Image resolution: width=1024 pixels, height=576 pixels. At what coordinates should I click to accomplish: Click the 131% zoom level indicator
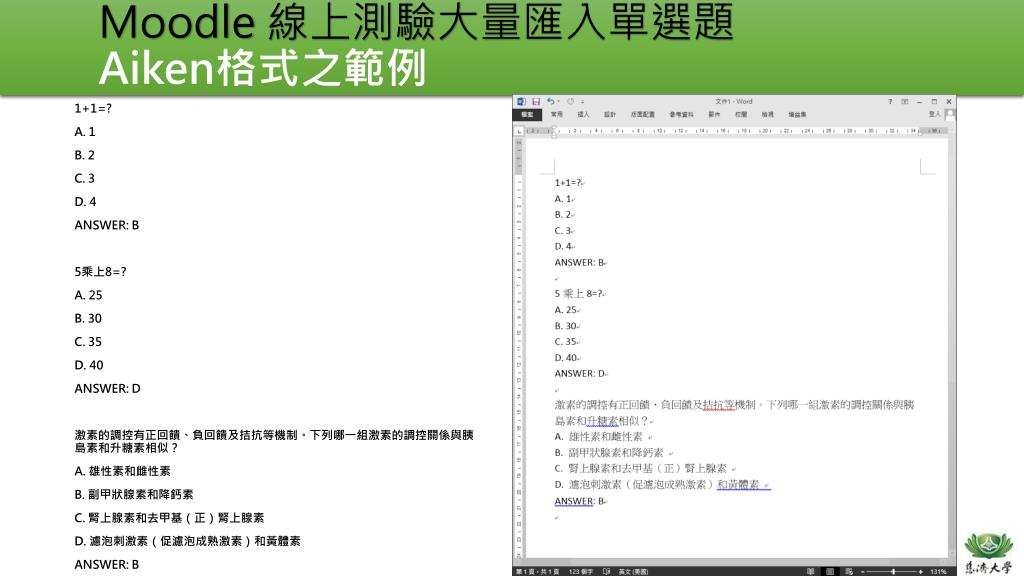click(938, 571)
